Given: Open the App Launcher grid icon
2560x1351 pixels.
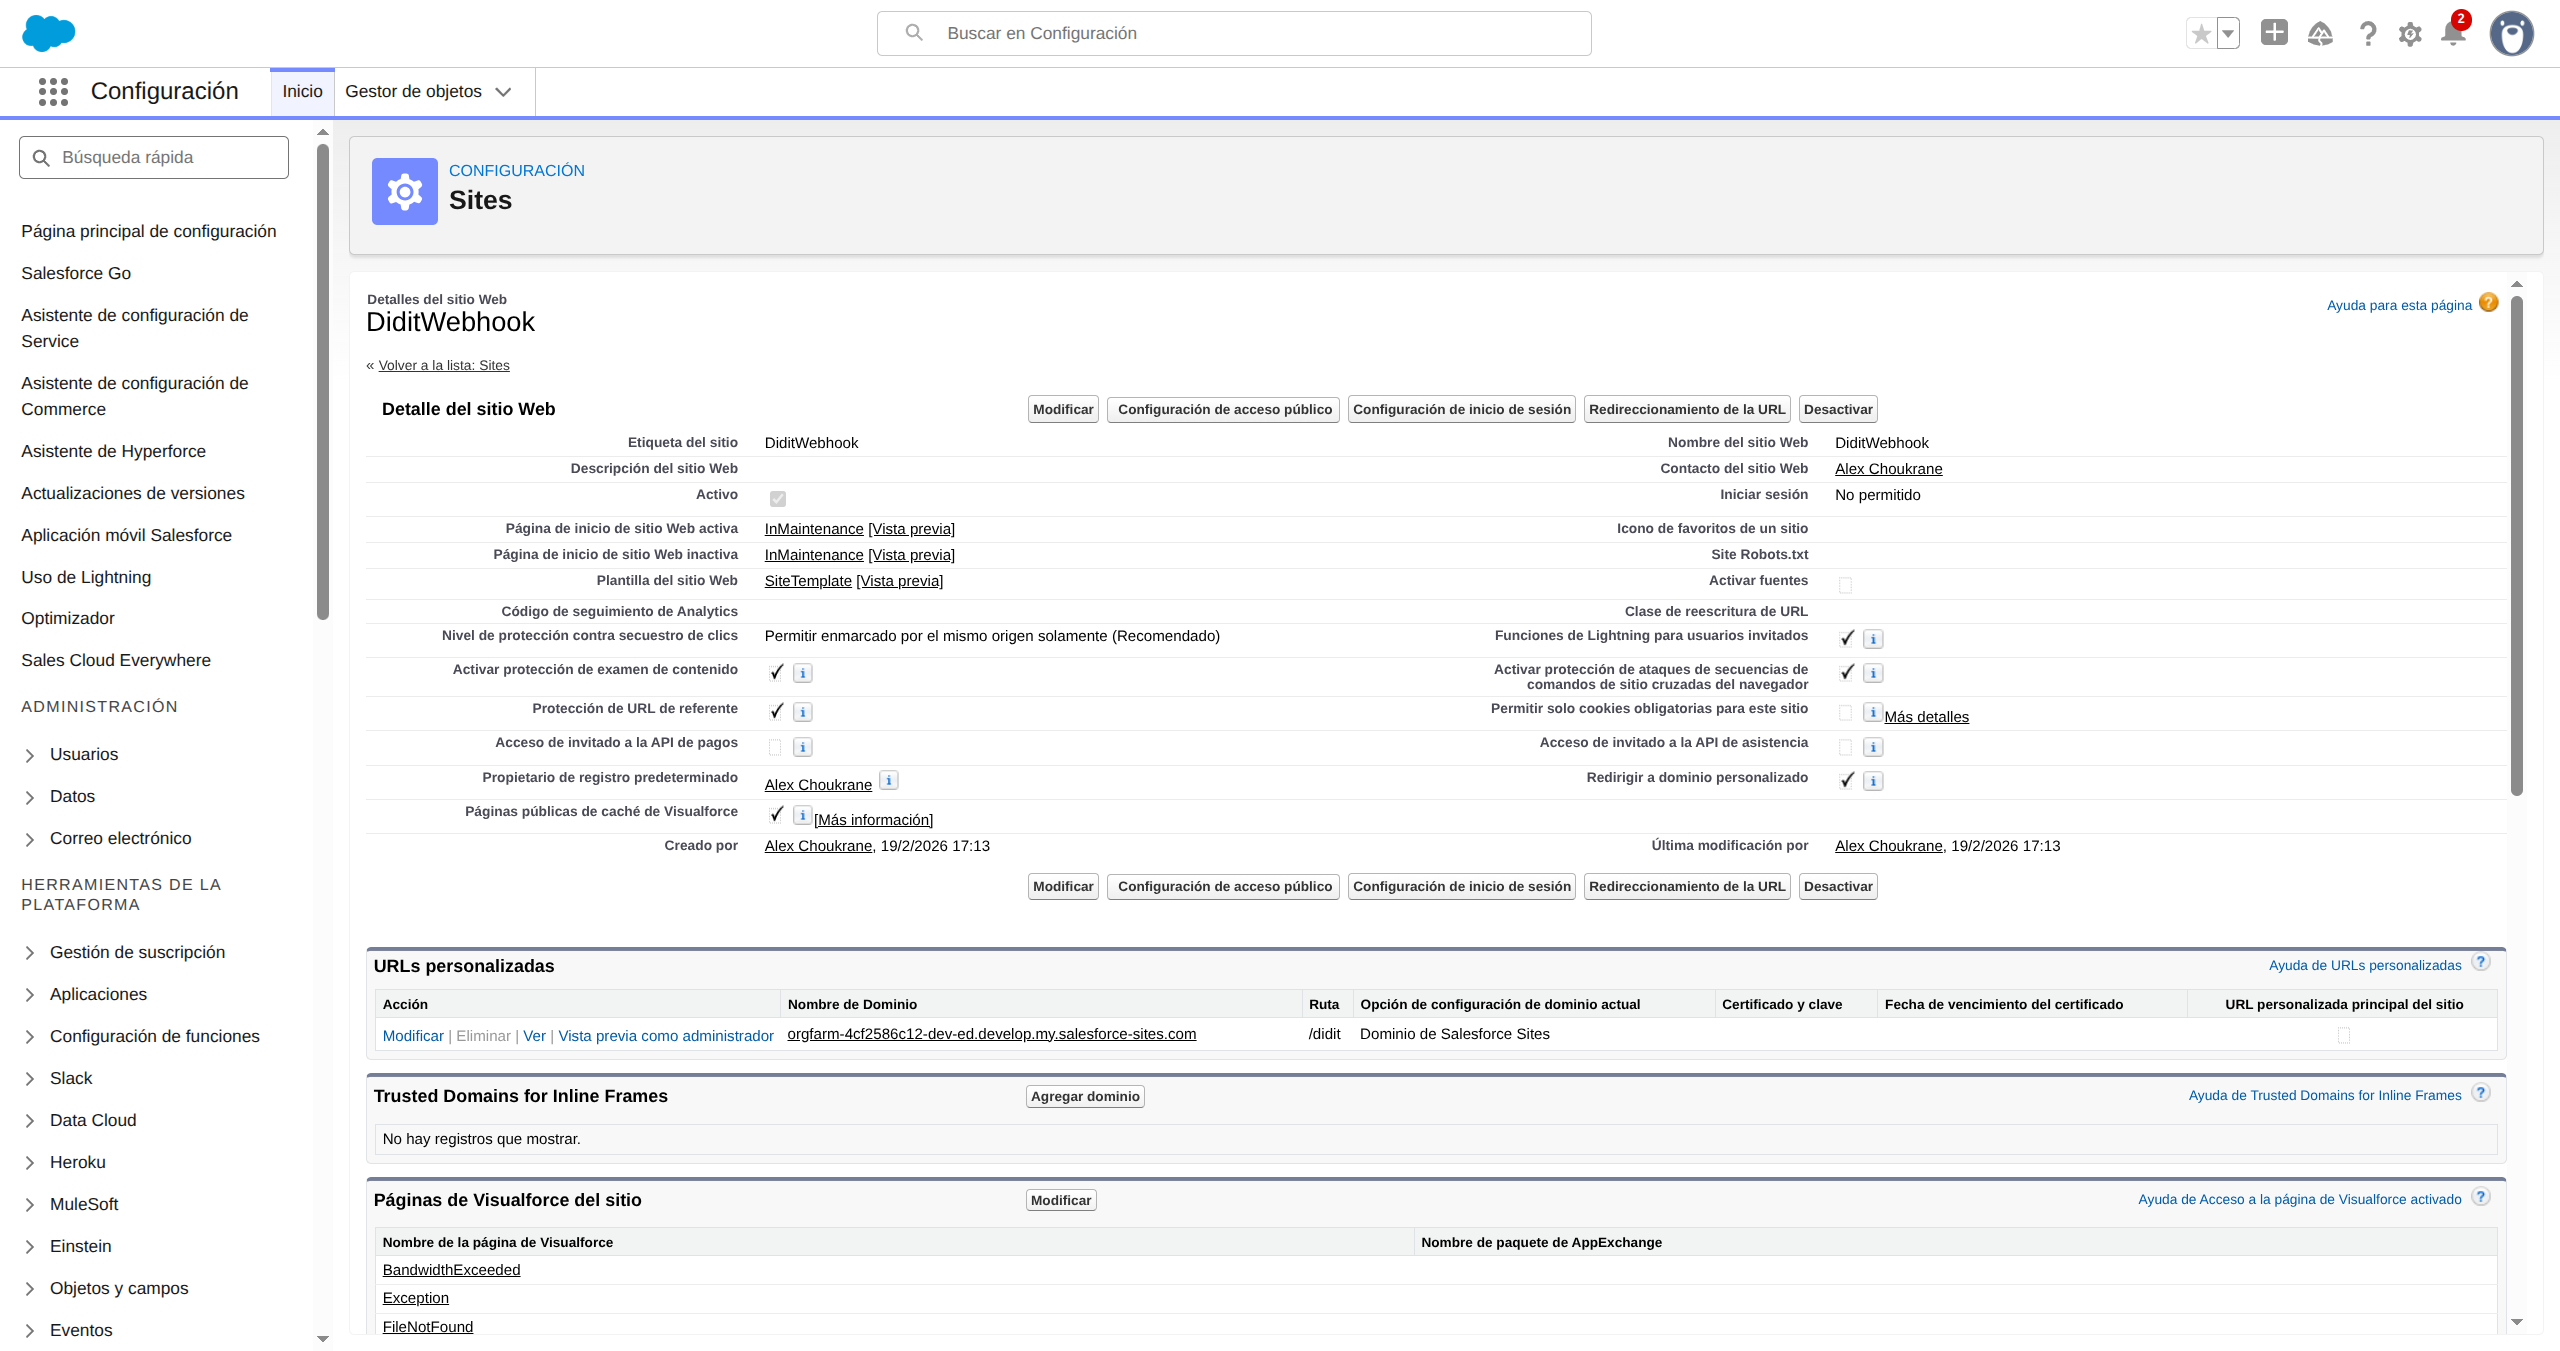Looking at the screenshot, I should click(53, 91).
